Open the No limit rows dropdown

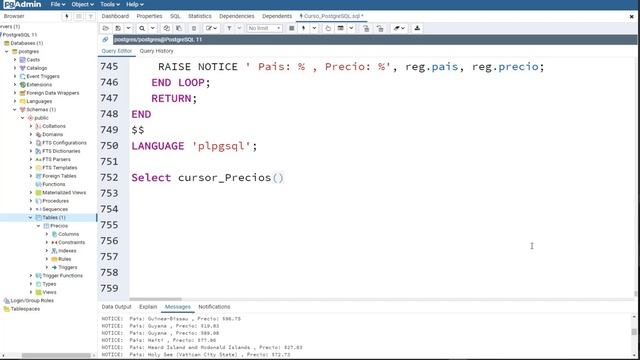coord(264,28)
